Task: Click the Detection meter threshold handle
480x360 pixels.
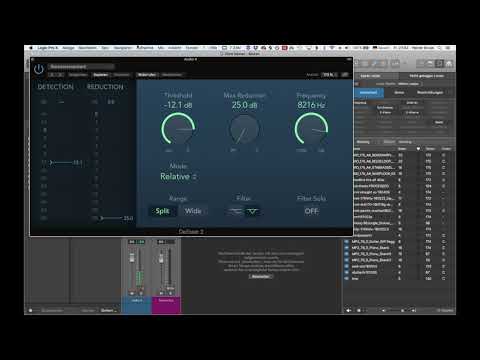Action: click(52, 163)
